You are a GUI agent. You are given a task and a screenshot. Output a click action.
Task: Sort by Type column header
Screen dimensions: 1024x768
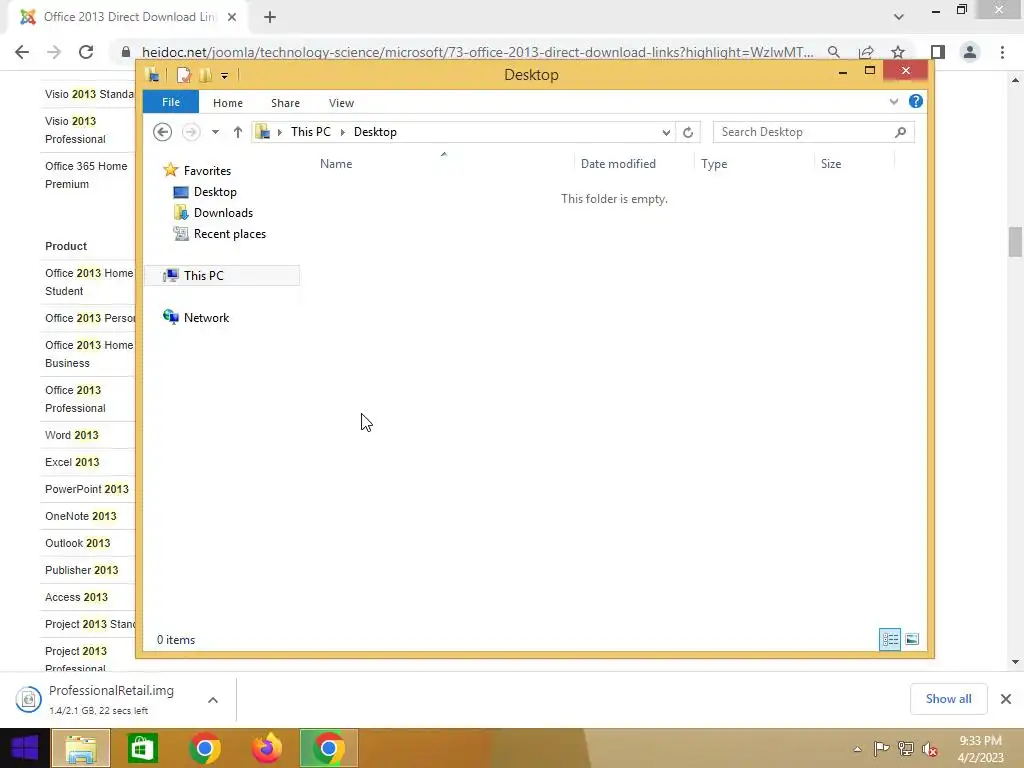click(x=714, y=164)
